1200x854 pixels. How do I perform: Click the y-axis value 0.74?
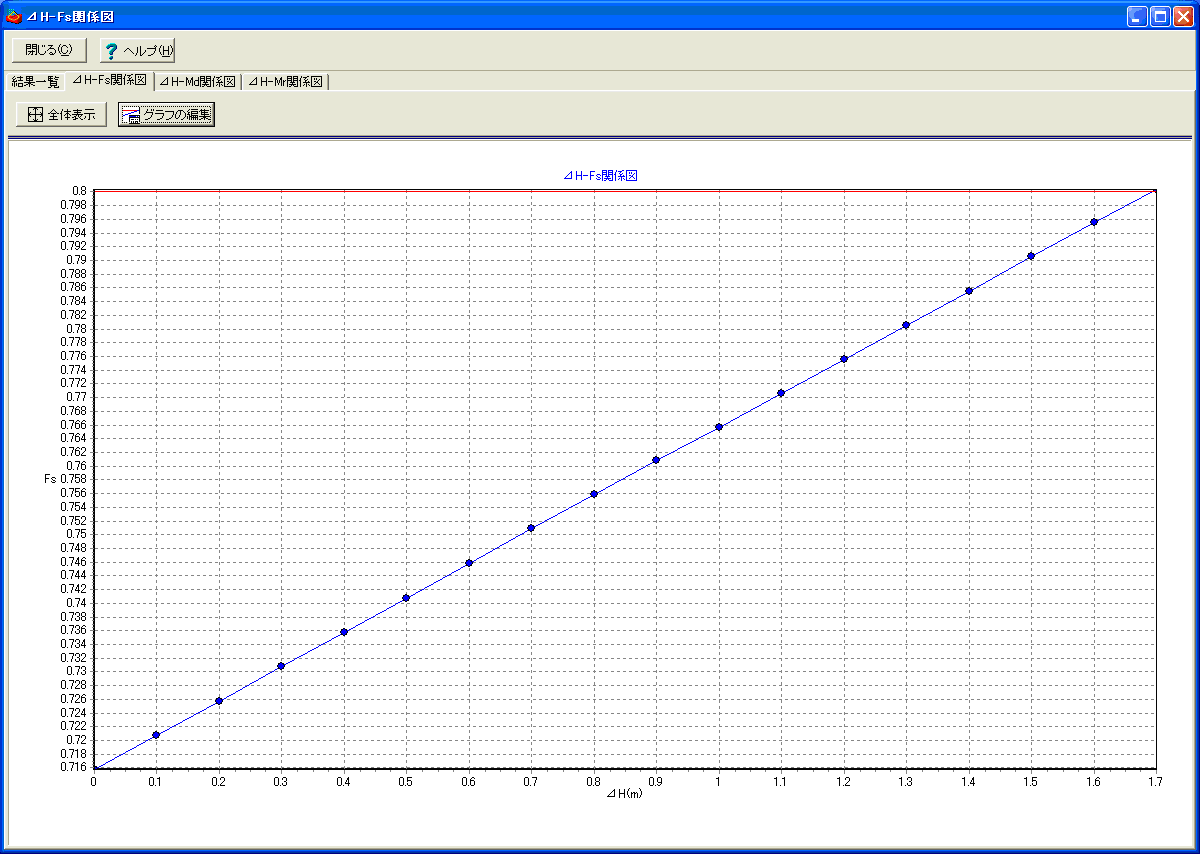coord(77,603)
